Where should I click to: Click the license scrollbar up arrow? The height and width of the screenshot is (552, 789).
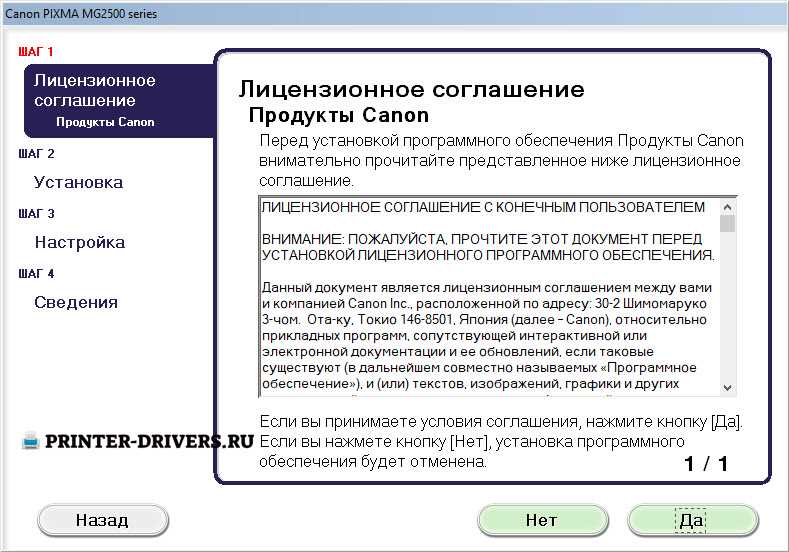[727, 207]
